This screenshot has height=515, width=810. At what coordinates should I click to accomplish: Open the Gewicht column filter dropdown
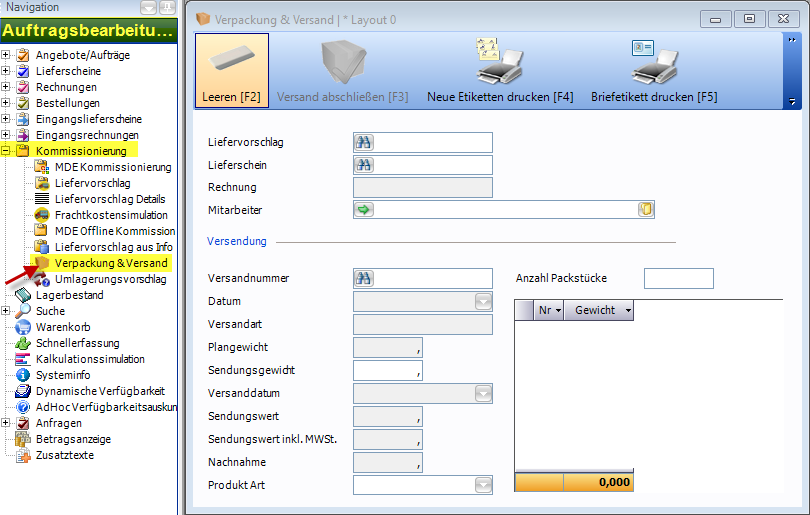coord(627,311)
